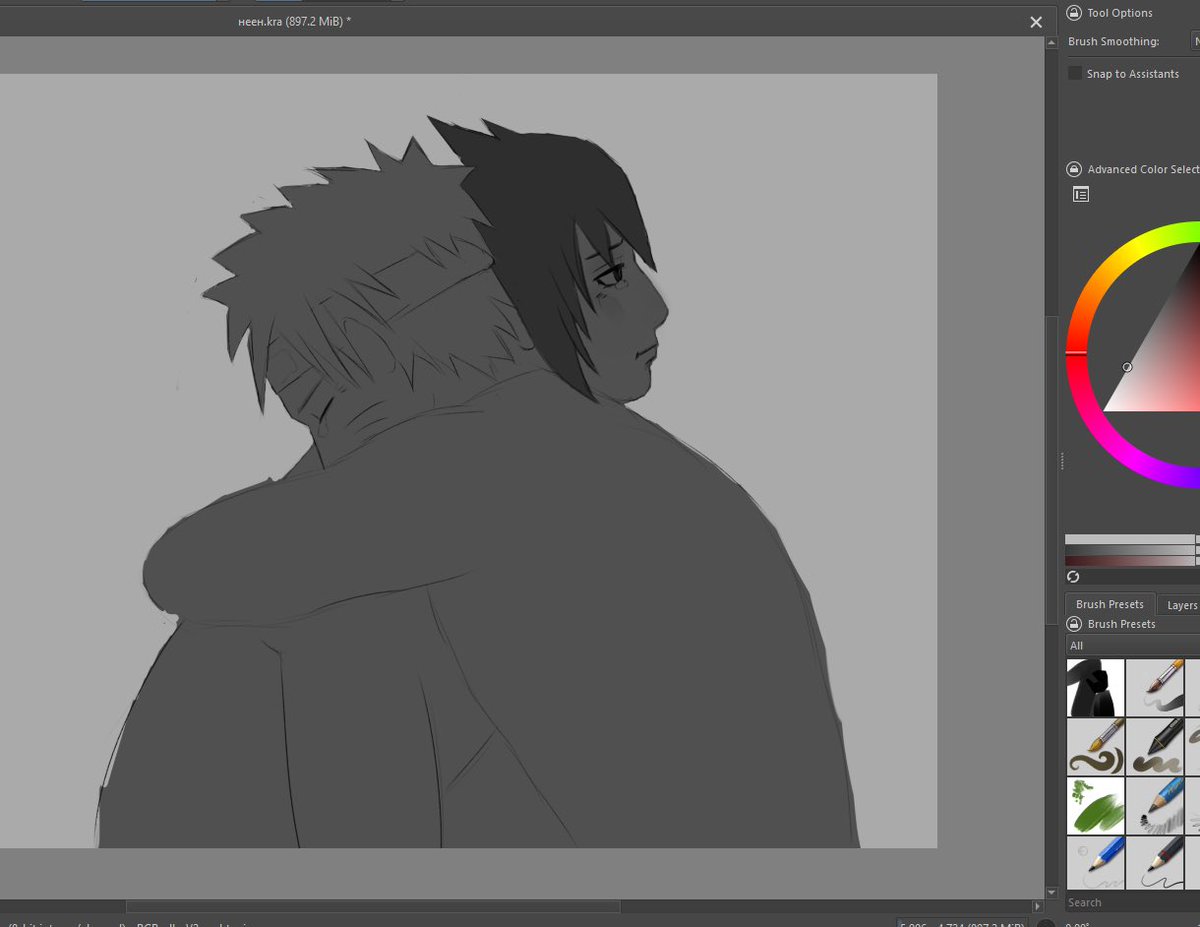Adjust the top gray shade slider
This screenshot has width=1200, height=927.
(1132, 540)
